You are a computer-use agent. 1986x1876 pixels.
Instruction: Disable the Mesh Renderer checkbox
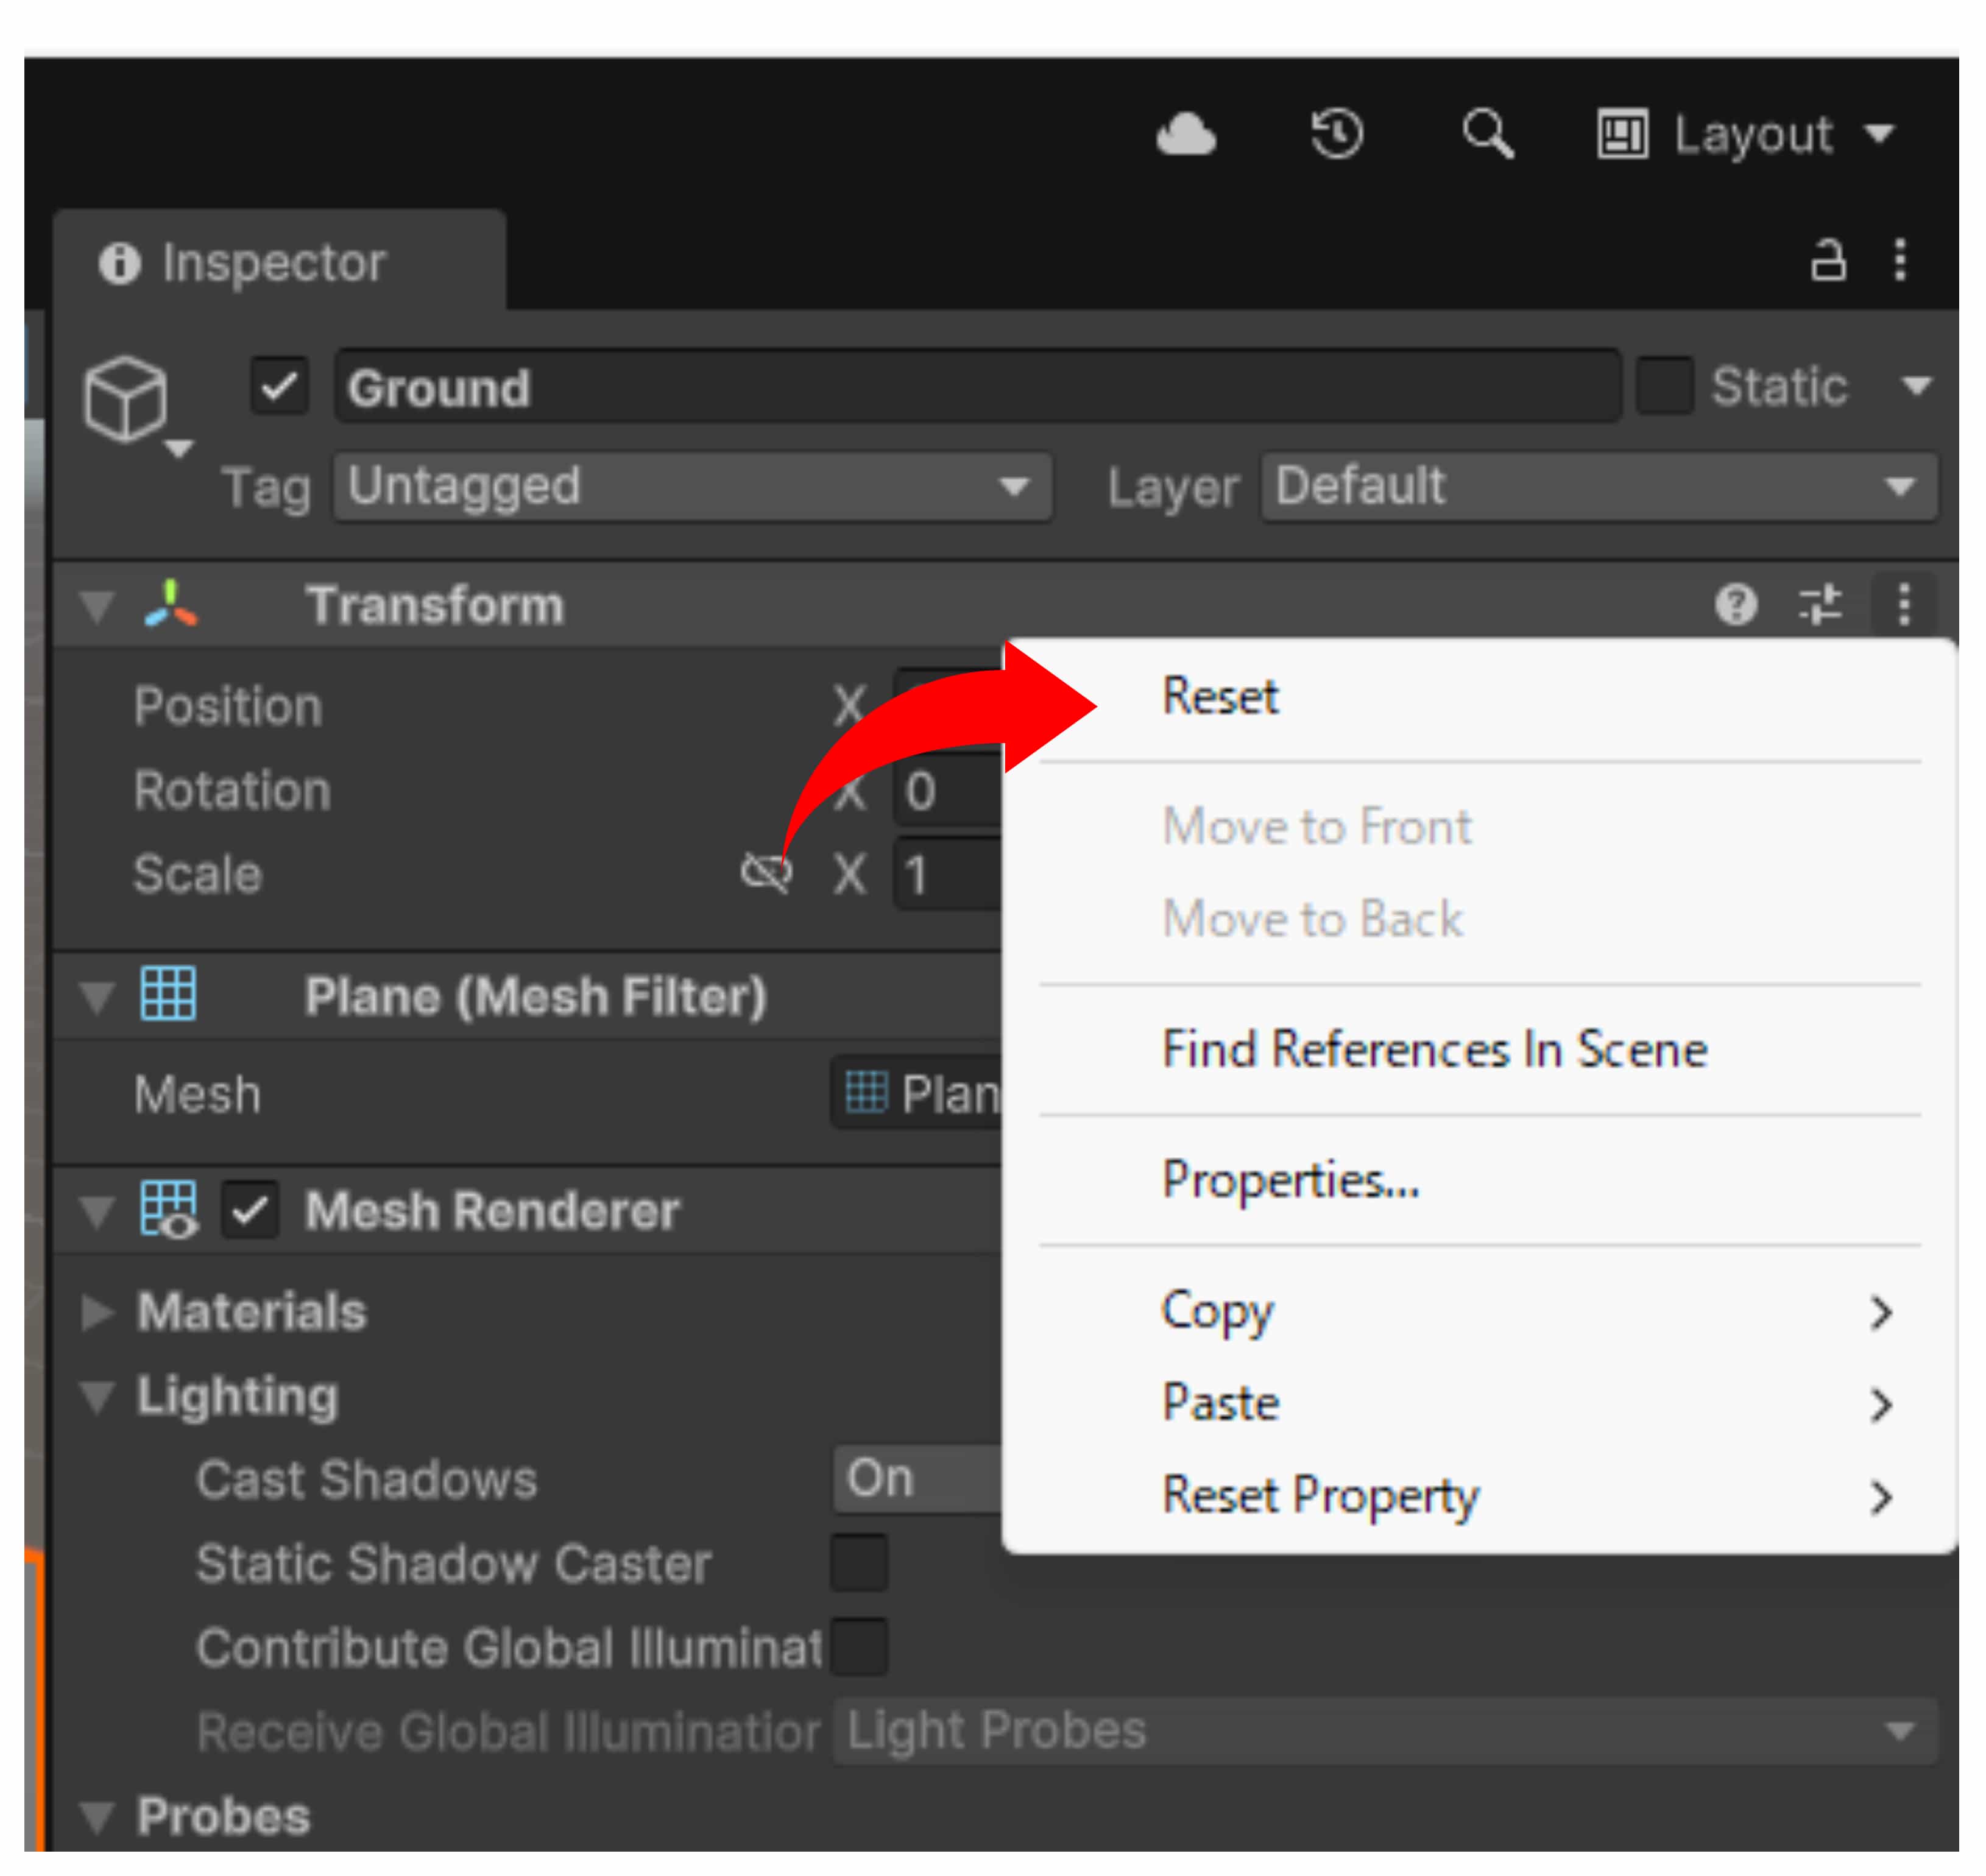[249, 1211]
